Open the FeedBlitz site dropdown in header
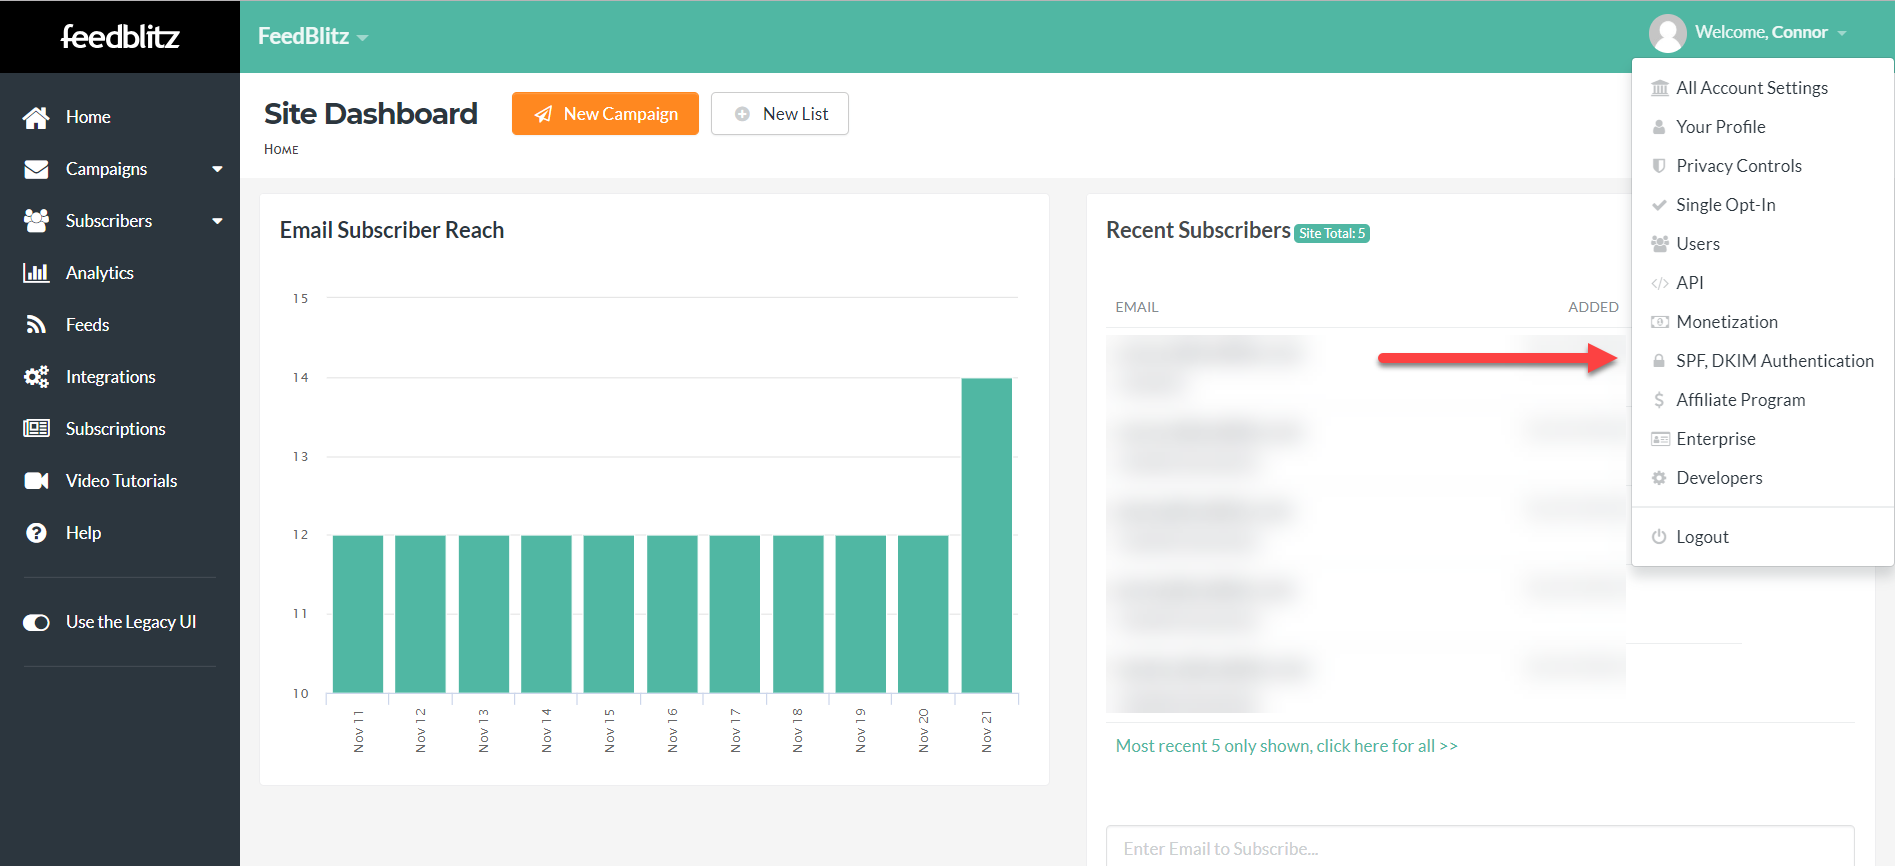Image resolution: width=1895 pixels, height=866 pixels. pyautogui.click(x=313, y=36)
